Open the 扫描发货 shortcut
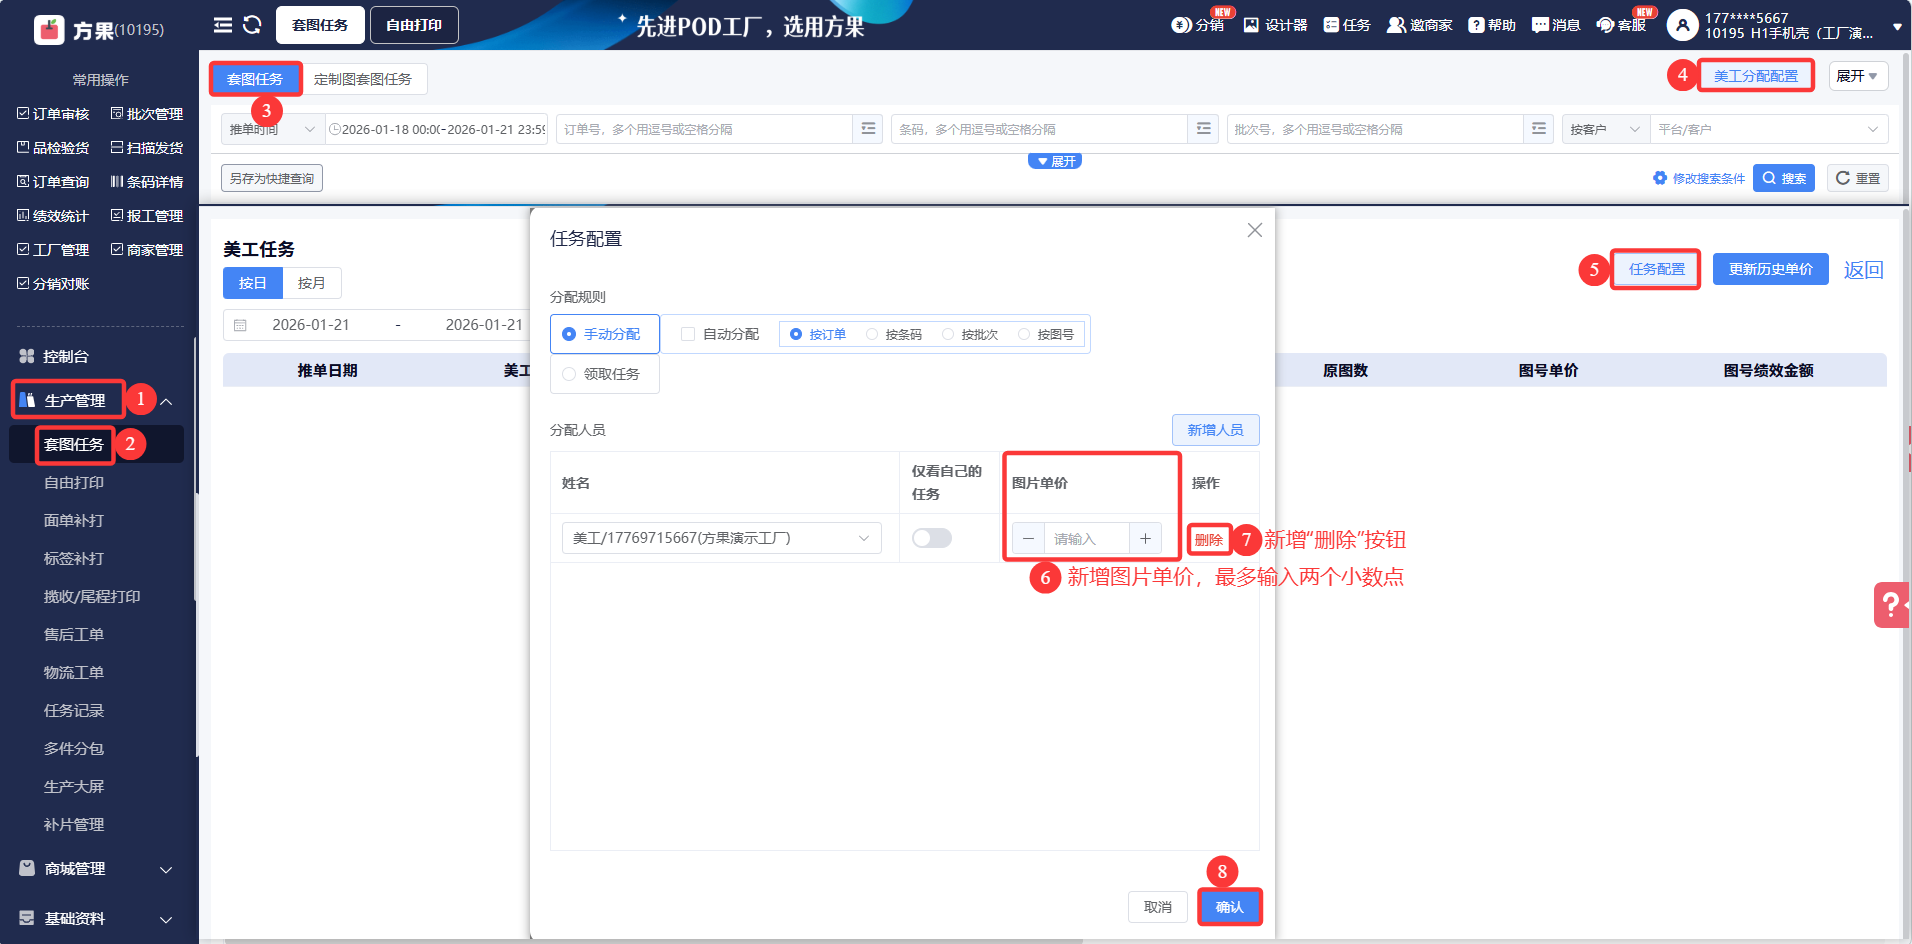The height and width of the screenshot is (944, 1912). (x=147, y=148)
